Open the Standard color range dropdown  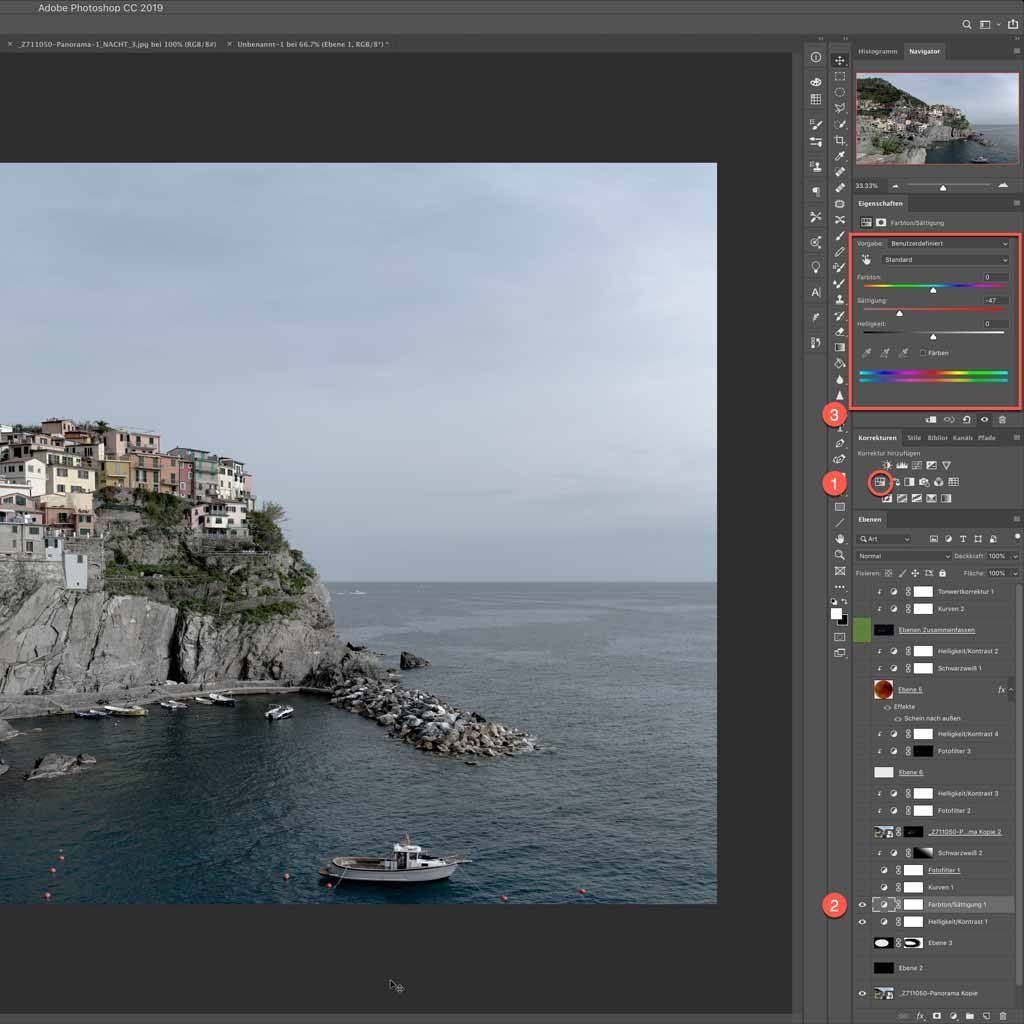pyautogui.click(x=946, y=260)
